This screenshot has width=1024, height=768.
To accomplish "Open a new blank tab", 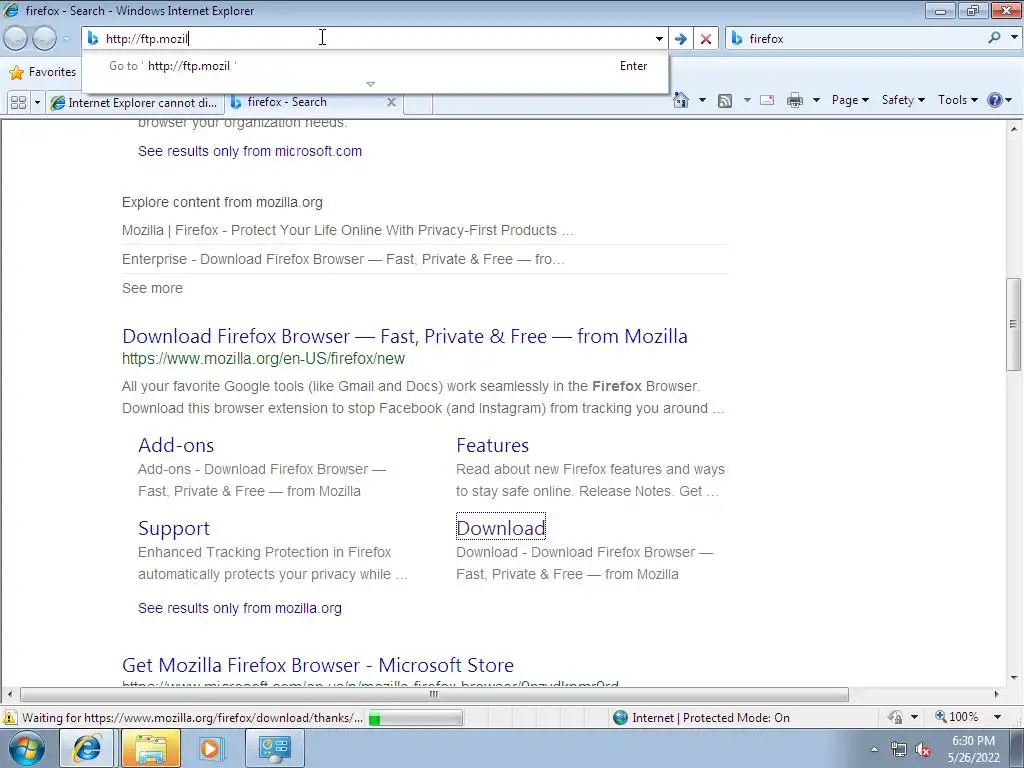I will tap(418, 103).
